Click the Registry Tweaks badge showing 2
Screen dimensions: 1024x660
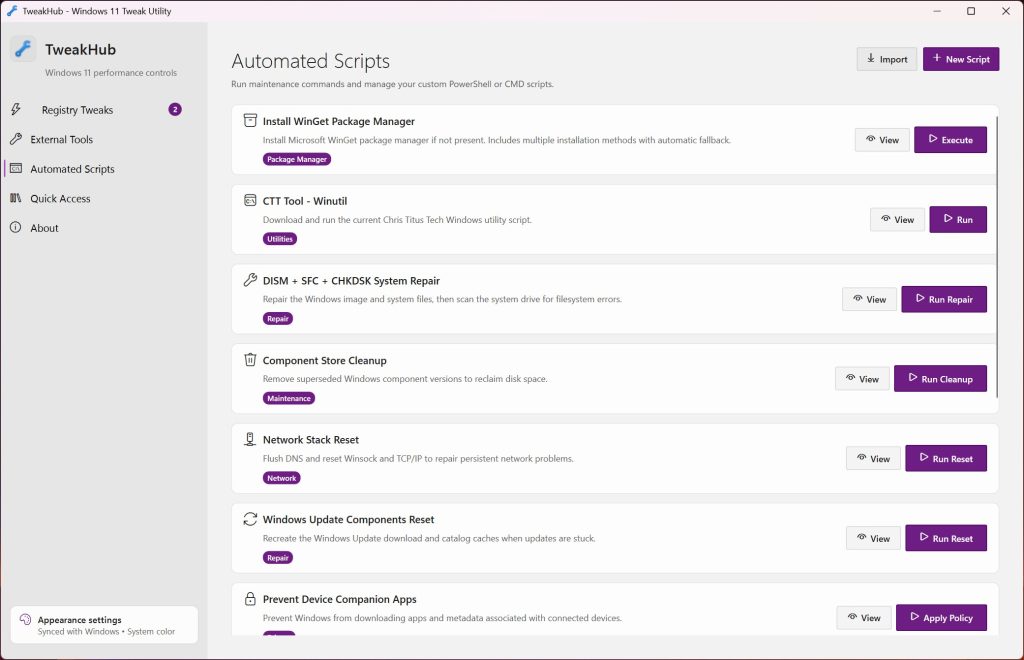[175, 109]
